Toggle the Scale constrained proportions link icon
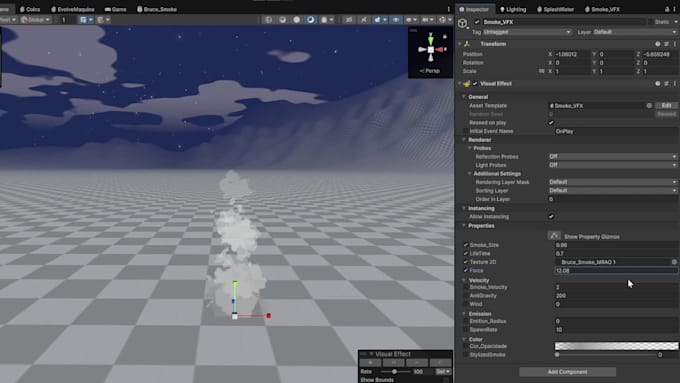Screen dimensions: 680x383 point(541,71)
